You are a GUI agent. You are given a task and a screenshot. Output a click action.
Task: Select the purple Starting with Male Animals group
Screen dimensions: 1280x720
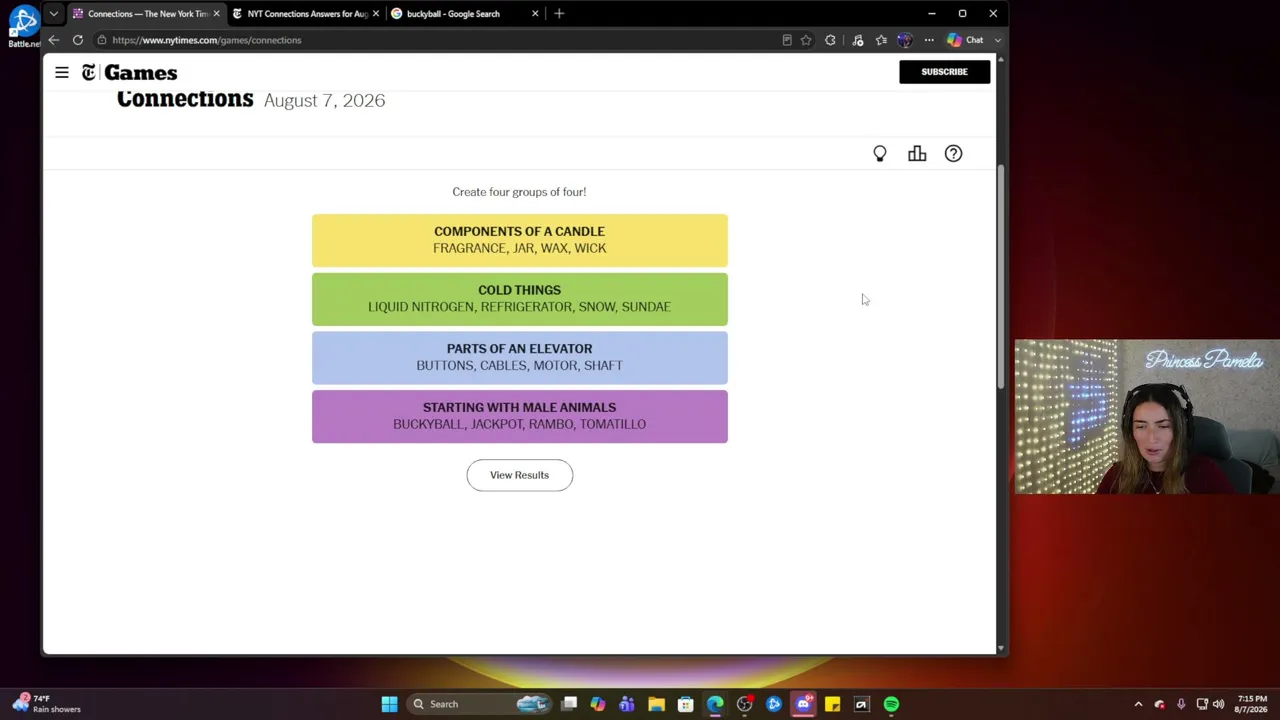(x=519, y=416)
